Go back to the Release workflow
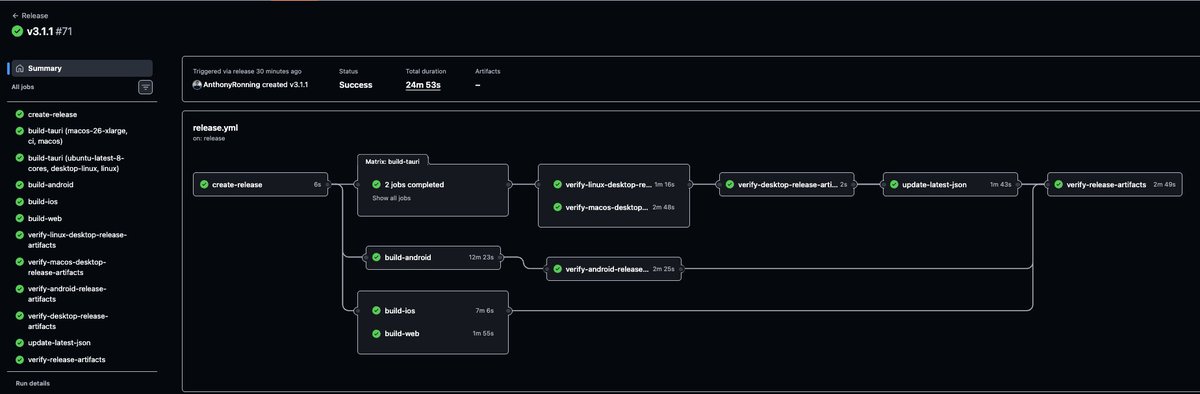 [x=30, y=16]
